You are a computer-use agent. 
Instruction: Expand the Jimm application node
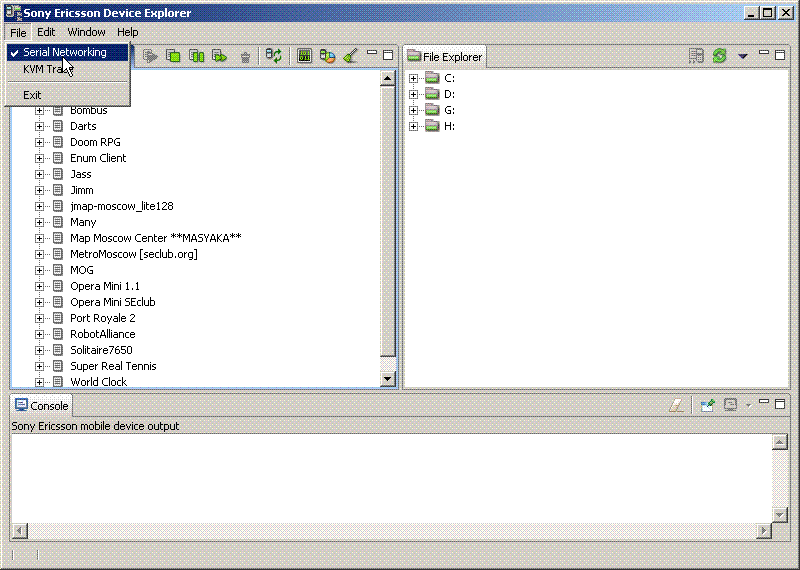tap(39, 190)
